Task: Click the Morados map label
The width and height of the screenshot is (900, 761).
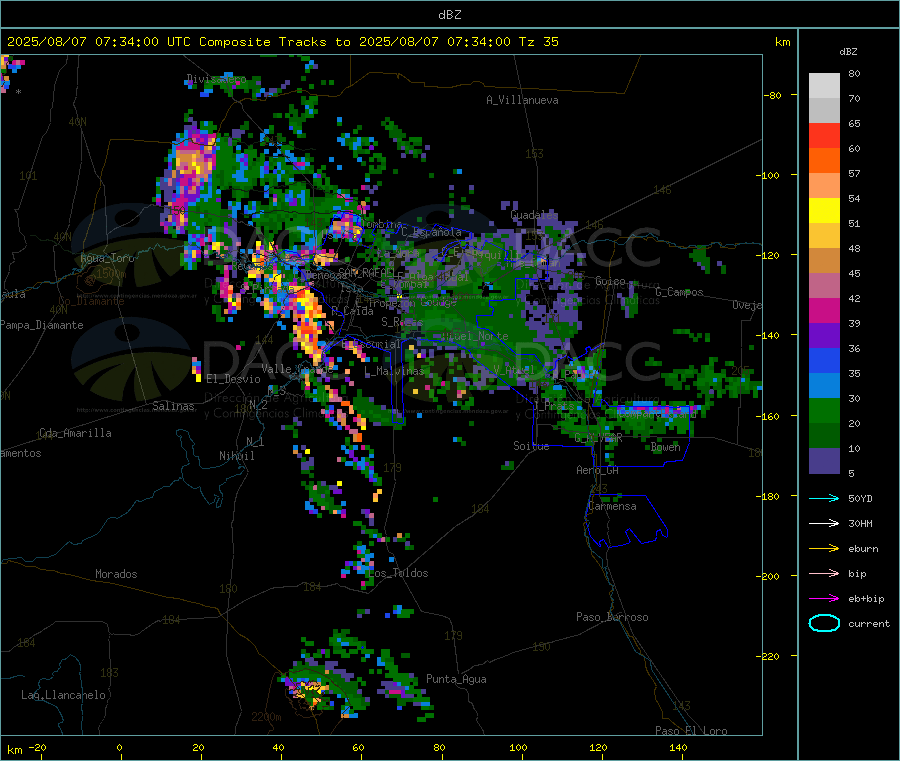Action: (116, 574)
